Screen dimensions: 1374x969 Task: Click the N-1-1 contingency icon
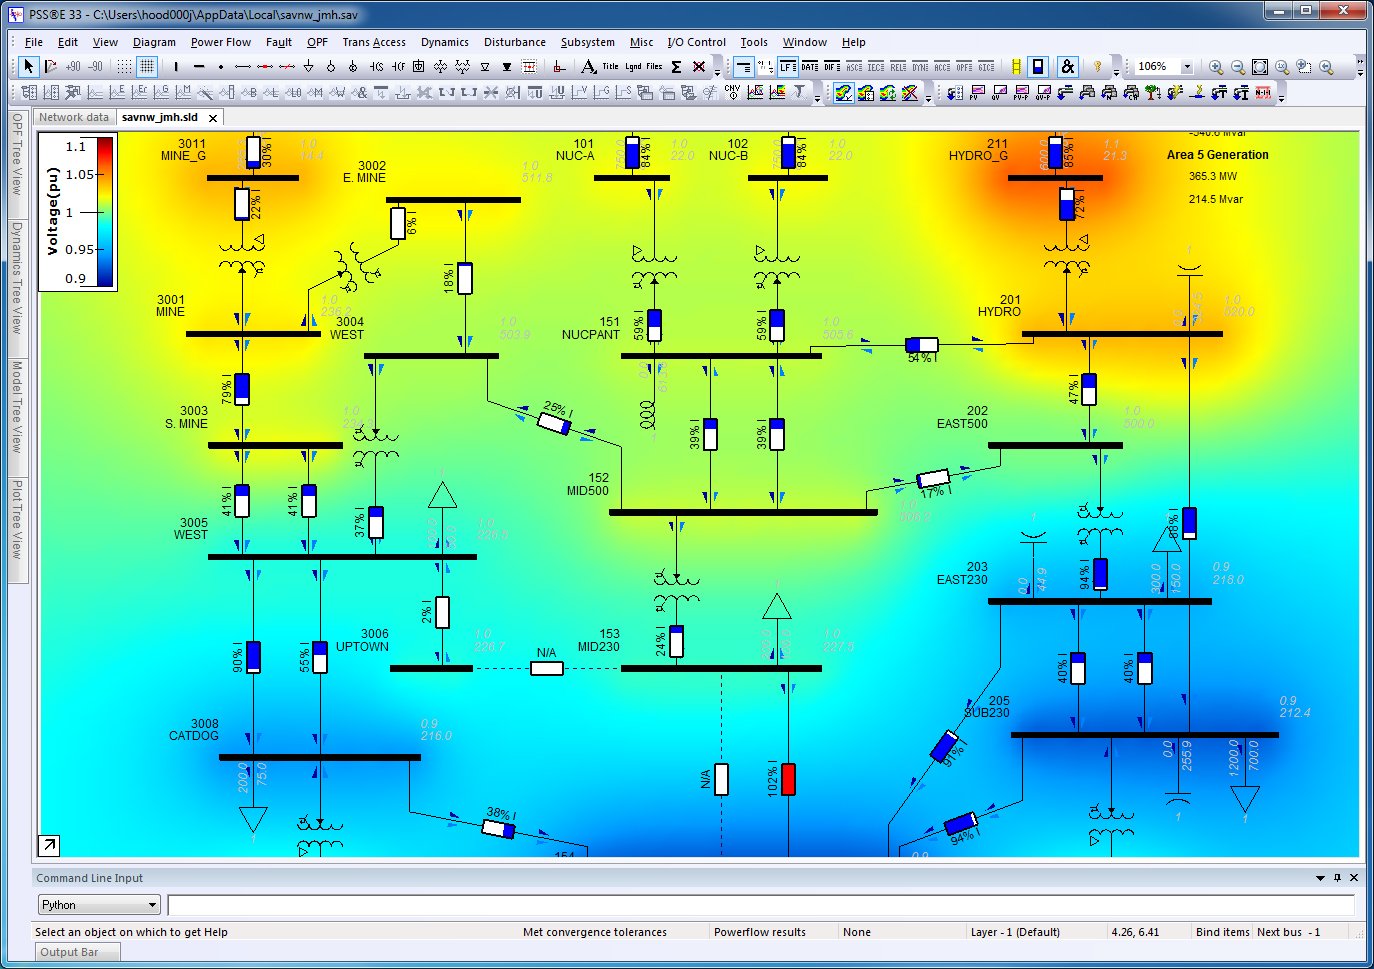pyautogui.click(x=1263, y=92)
